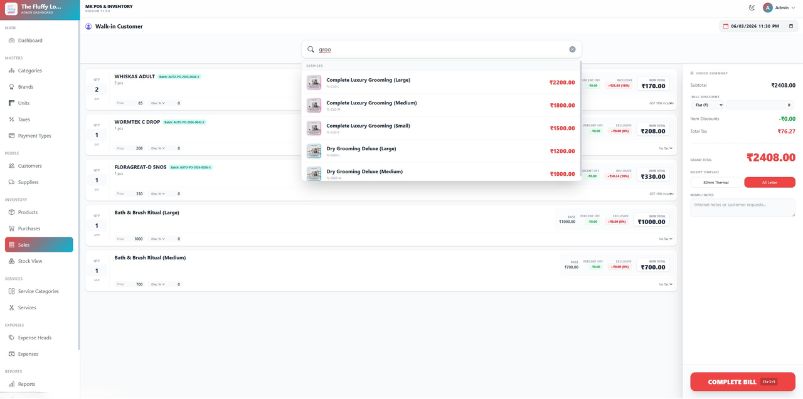Screen dimensions: 803x399
Task: Click the COMPLETE BILL button
Action: 743,382
